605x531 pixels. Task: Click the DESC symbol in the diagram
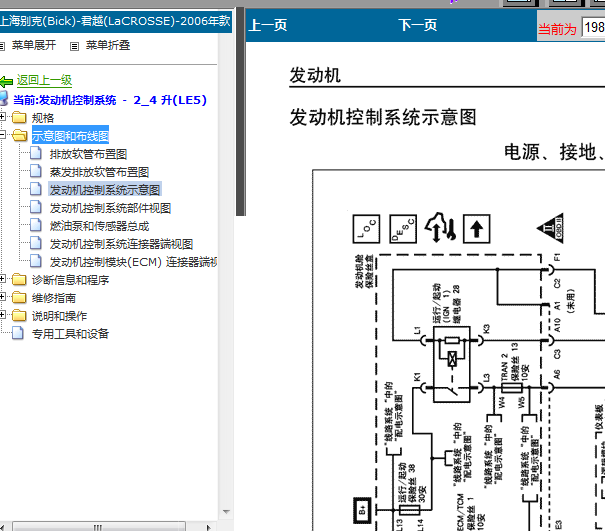403,229
